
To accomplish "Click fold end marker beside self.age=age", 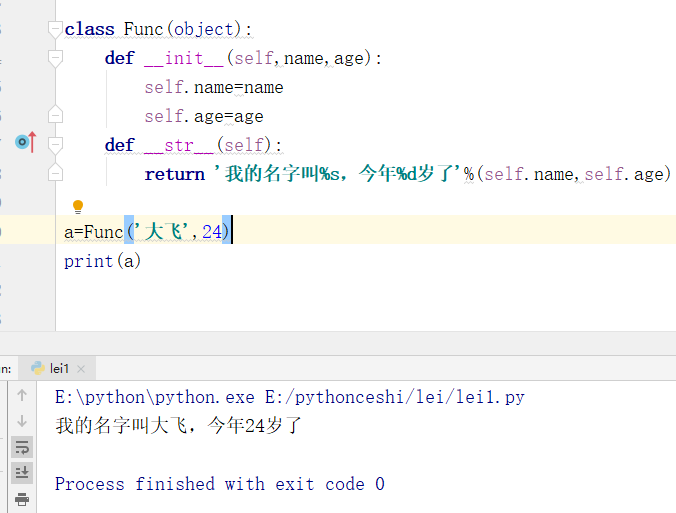I will tap(55, 114).
